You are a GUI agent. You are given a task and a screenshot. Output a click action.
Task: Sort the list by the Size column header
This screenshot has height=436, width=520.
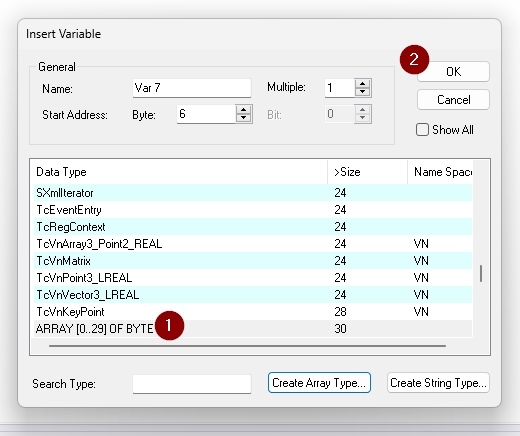(367, 172)
